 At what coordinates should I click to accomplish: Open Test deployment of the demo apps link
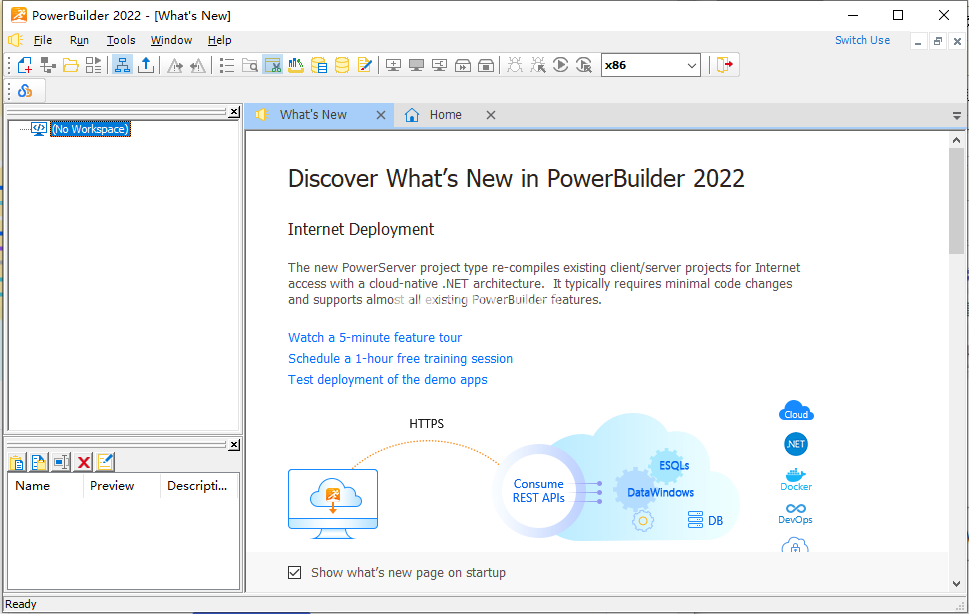(387, 380)
